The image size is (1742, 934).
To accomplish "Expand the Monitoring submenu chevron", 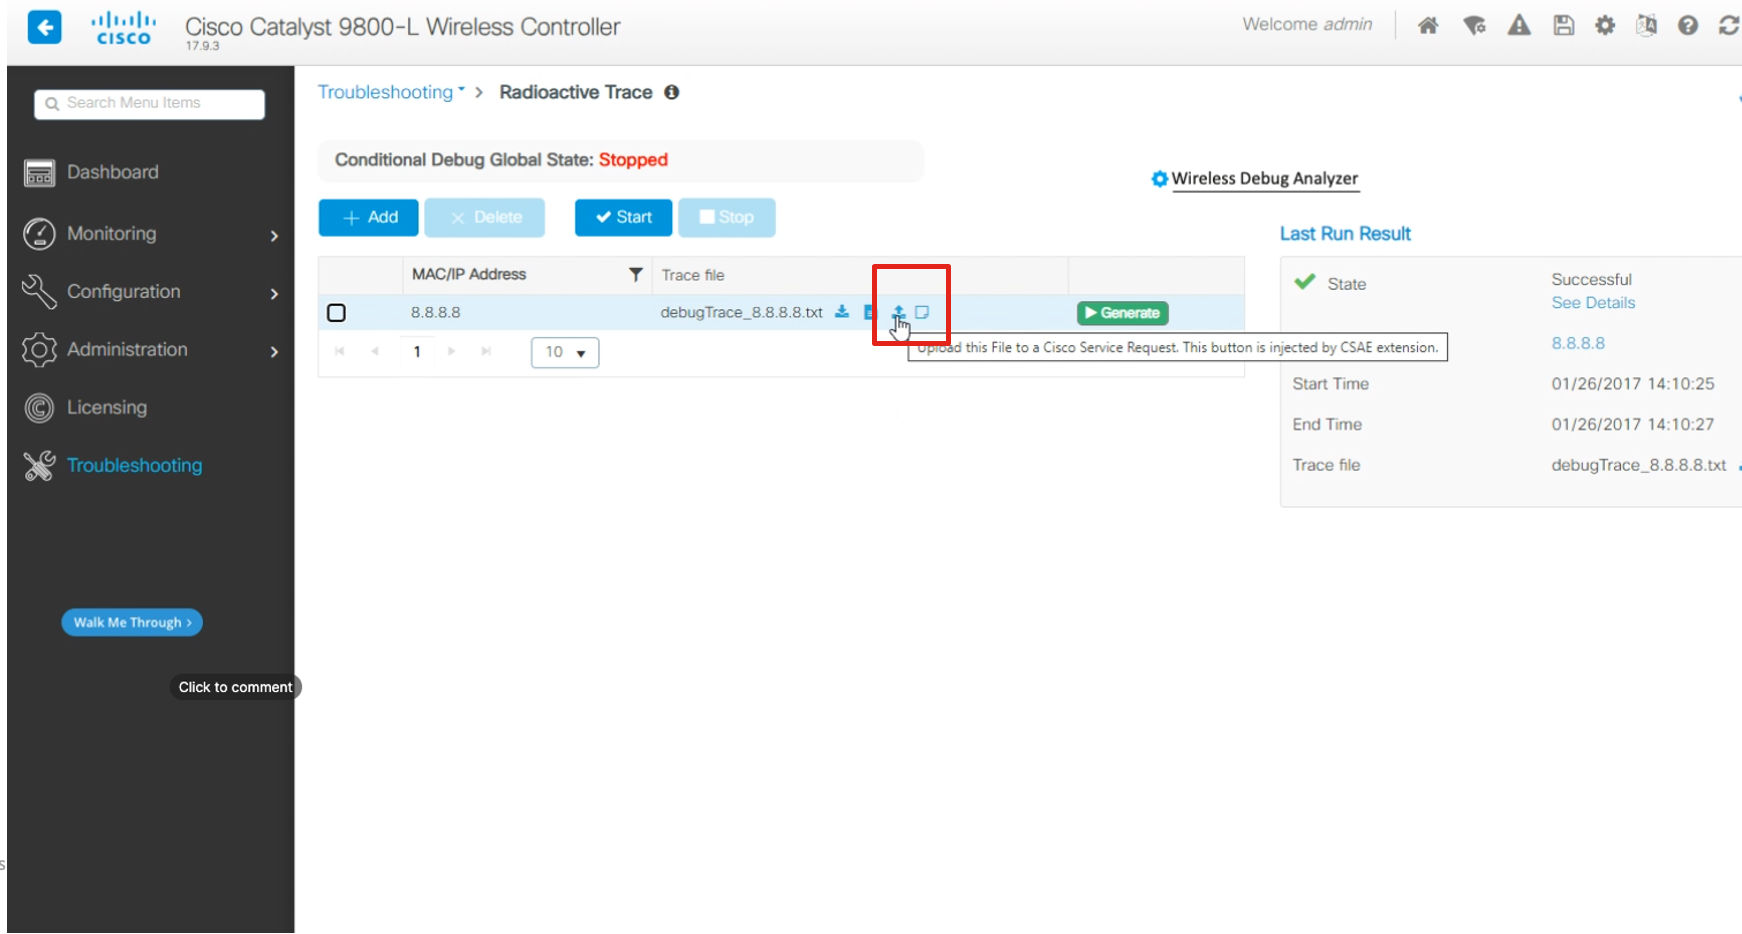I will coord(274,235).
